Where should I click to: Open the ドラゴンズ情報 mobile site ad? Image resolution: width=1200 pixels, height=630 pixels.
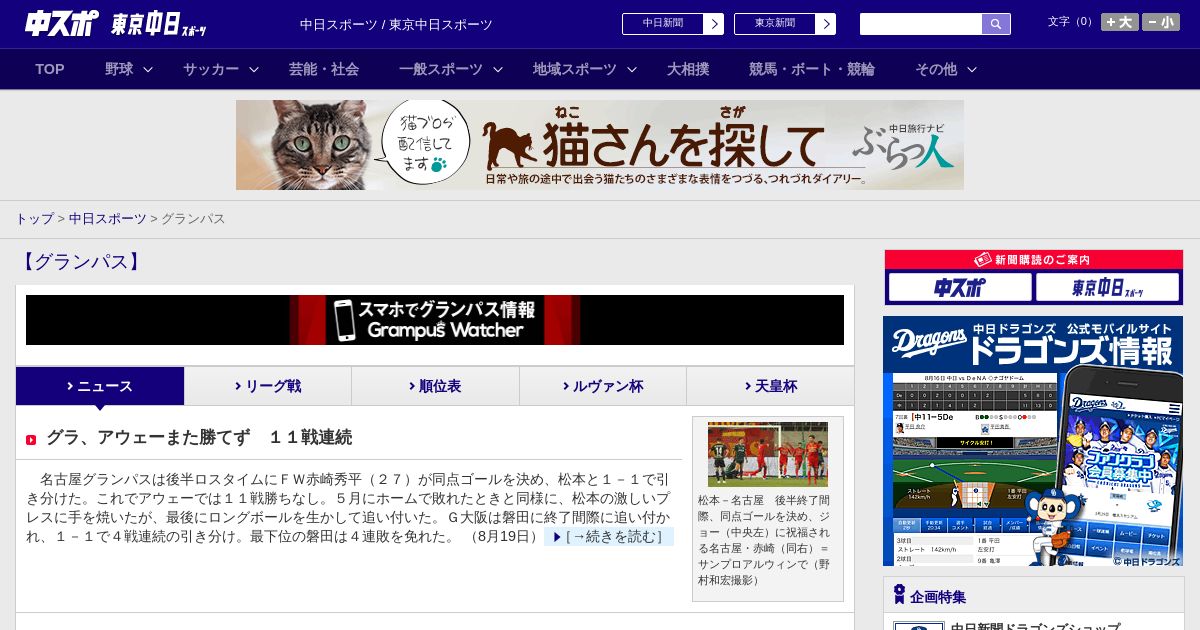[x=1033, y=441]
